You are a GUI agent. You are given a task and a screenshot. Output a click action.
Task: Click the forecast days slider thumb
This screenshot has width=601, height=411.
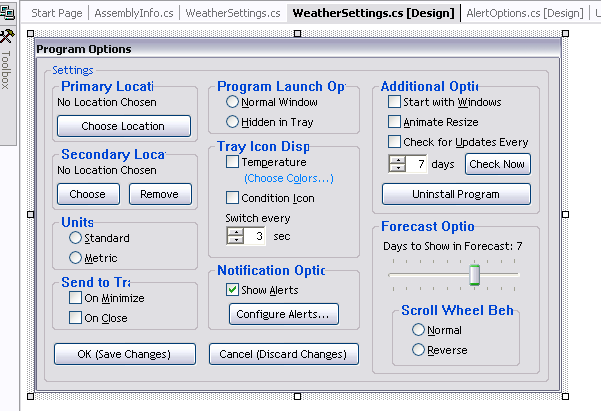tap(475, 275)
